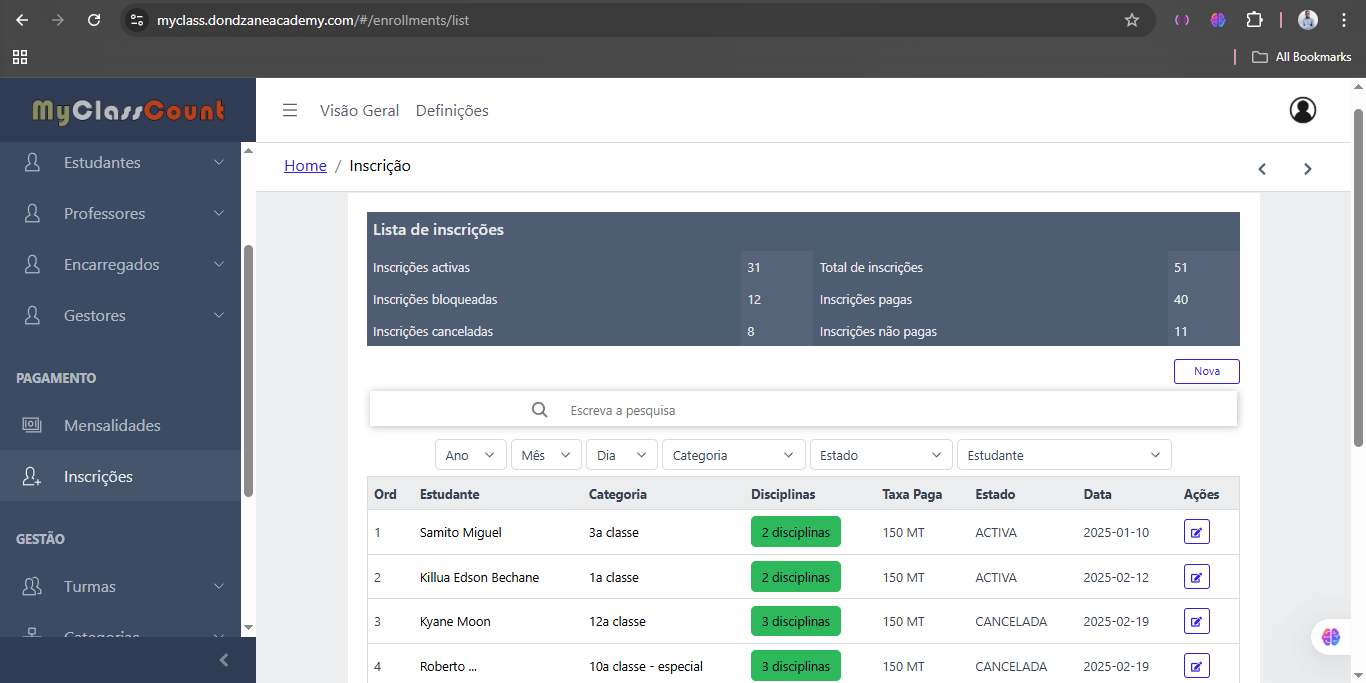Open the Estado filter dropdown

880,455
